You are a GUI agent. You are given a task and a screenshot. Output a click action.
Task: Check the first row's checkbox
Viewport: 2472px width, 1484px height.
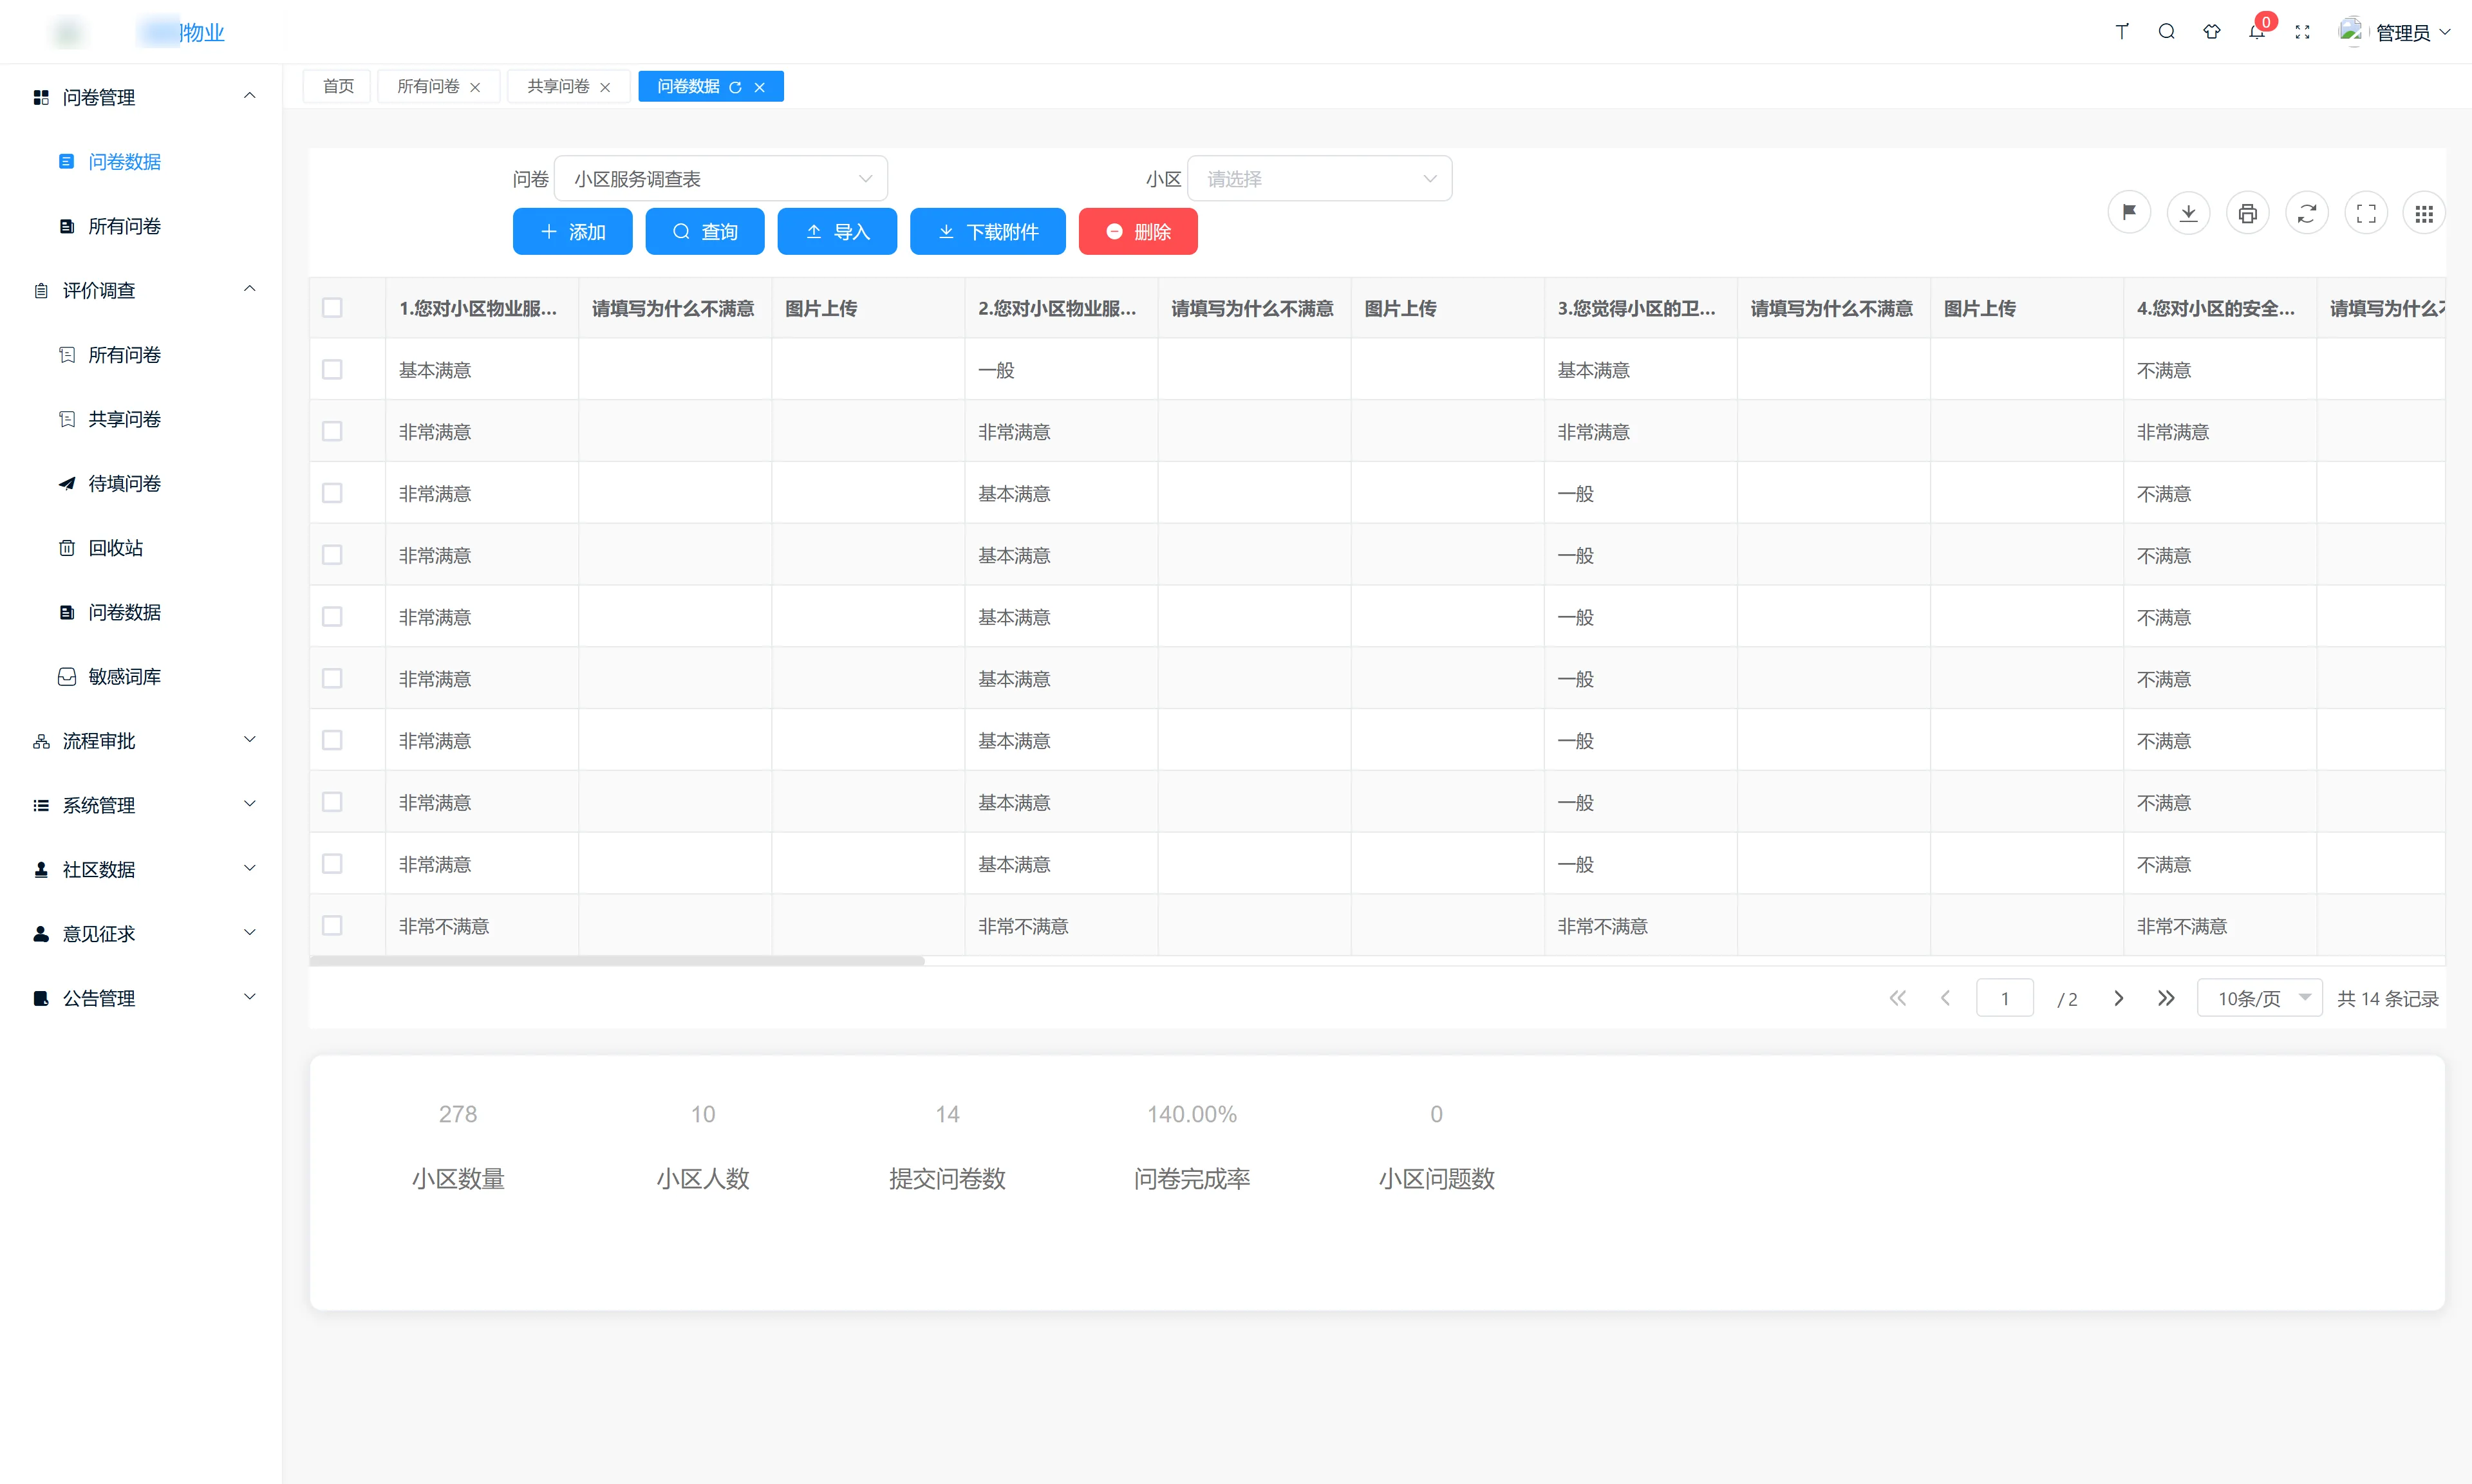[332, 370]
